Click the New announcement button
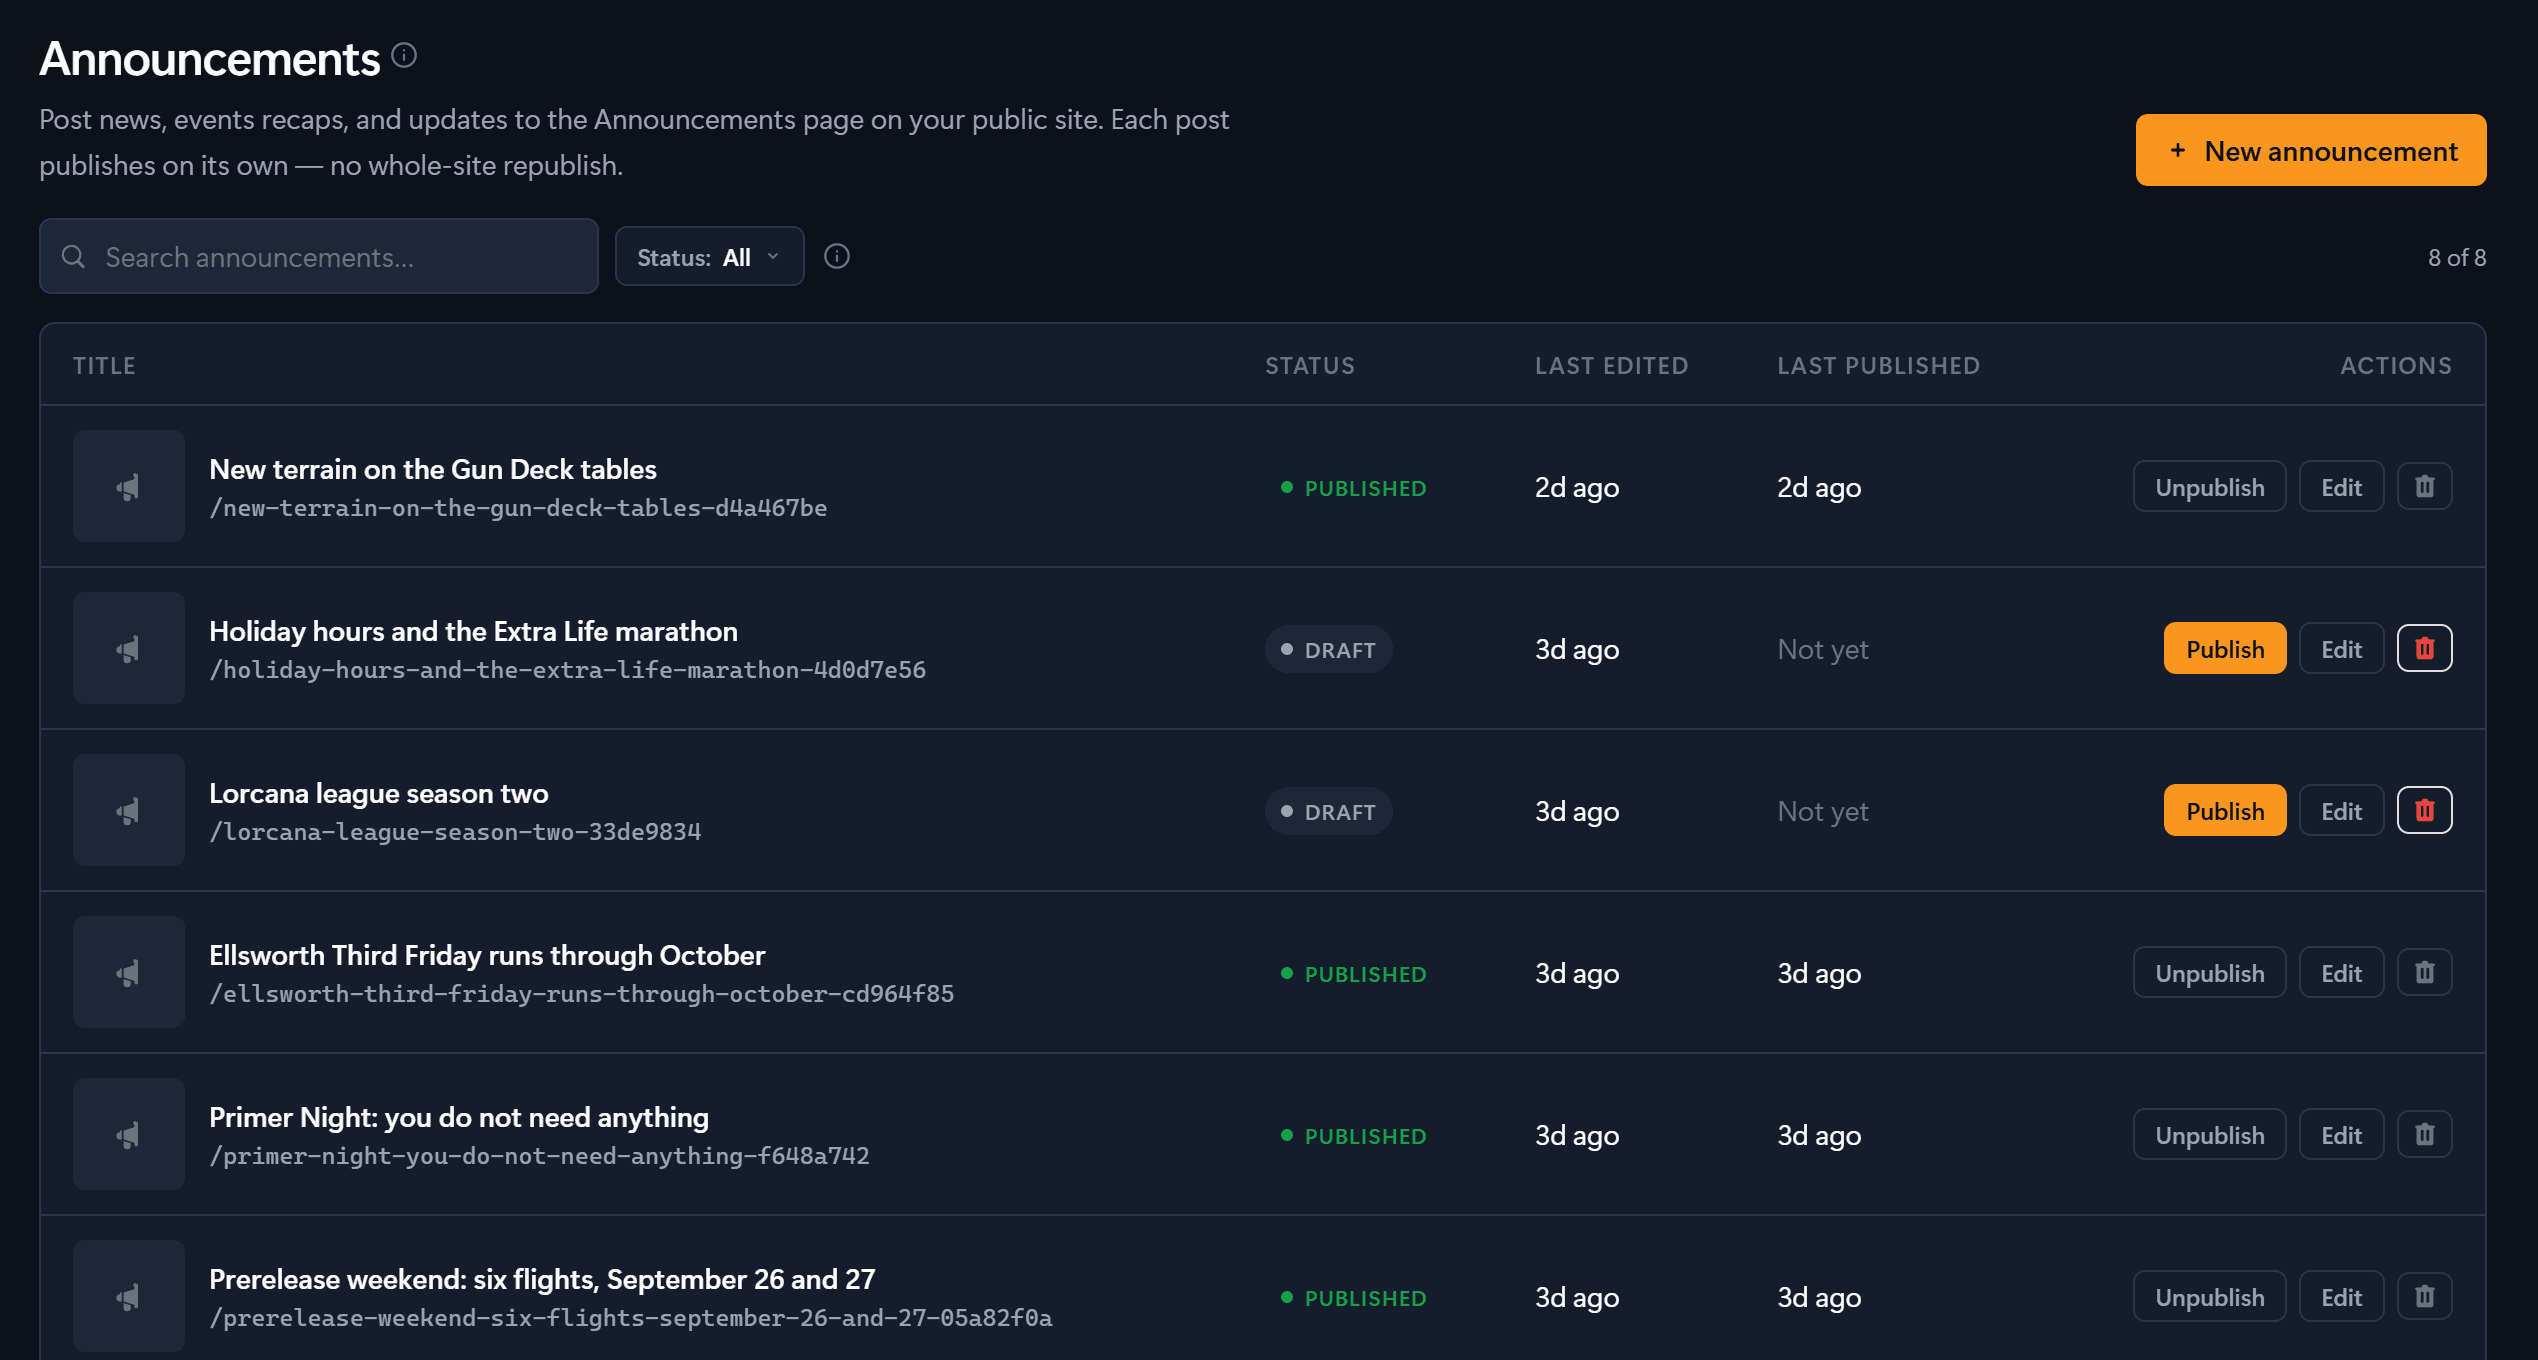 tap(2311, 151)
